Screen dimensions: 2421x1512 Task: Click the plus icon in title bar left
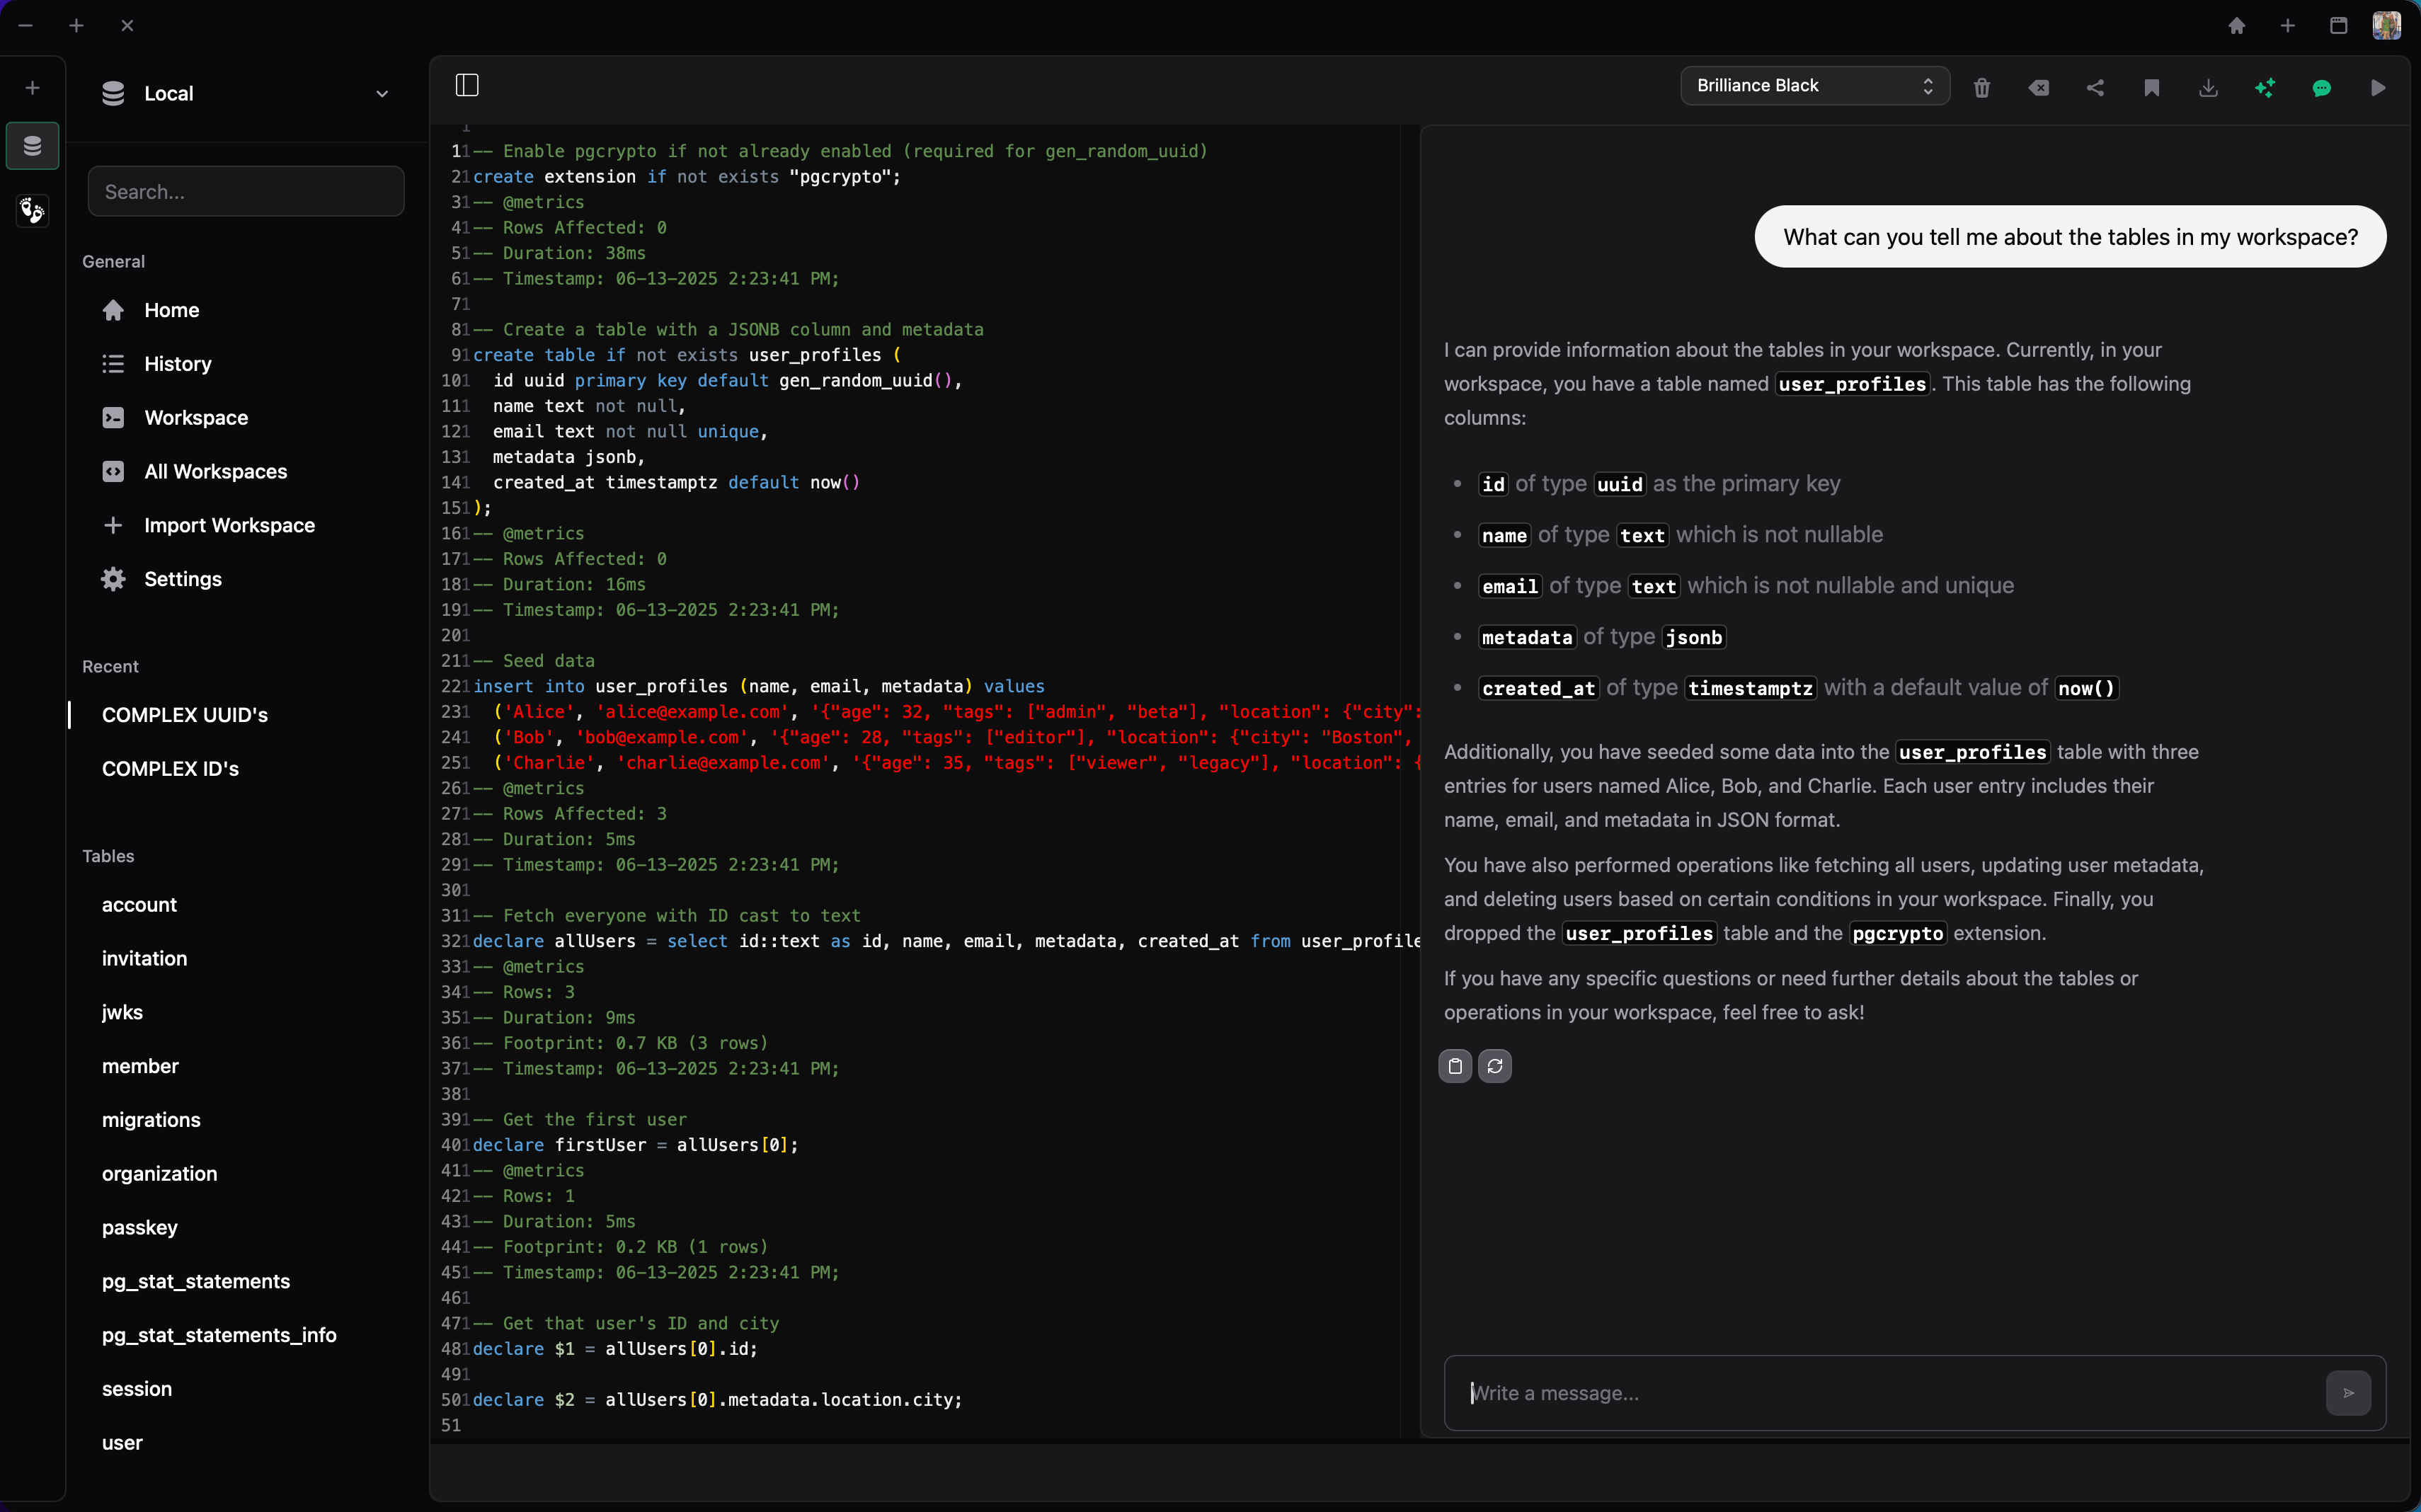tap(76, 26)
